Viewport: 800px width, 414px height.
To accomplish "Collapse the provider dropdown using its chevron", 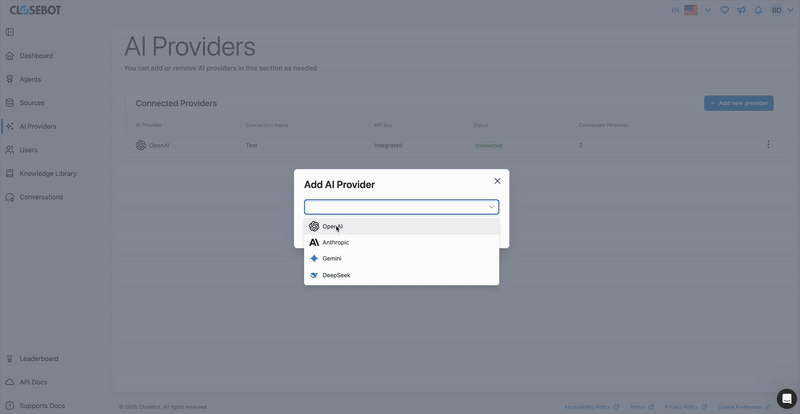I will [x=492, y=207].
